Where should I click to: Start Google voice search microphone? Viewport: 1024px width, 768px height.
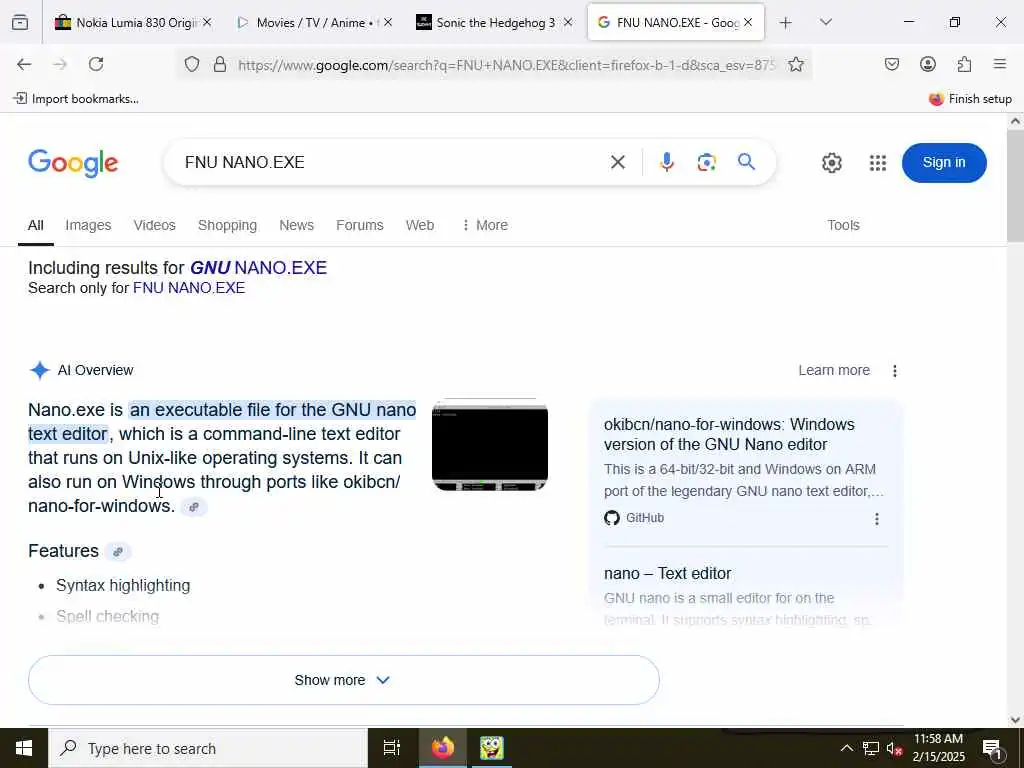pos(667,162)
